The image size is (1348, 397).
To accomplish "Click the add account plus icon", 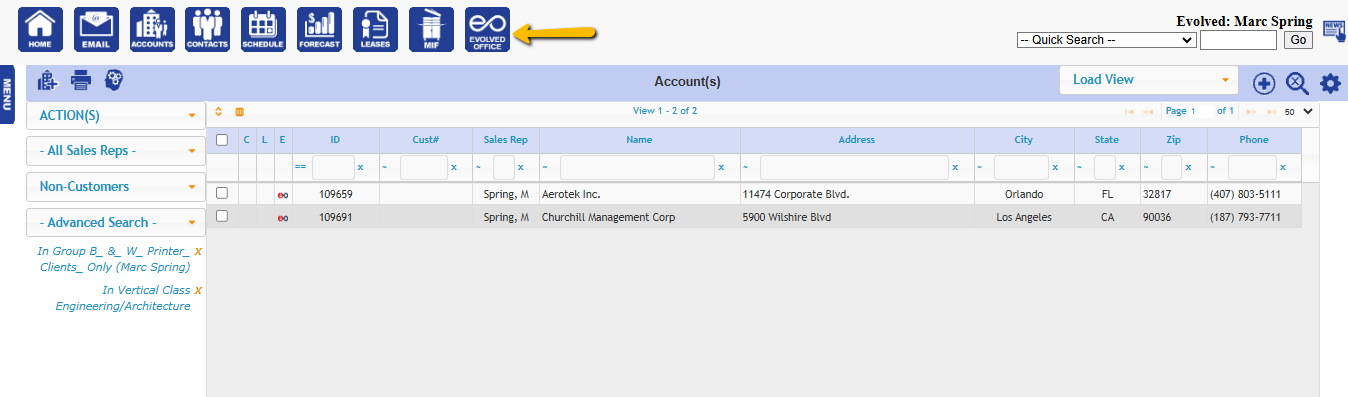I will point(1264,83).
